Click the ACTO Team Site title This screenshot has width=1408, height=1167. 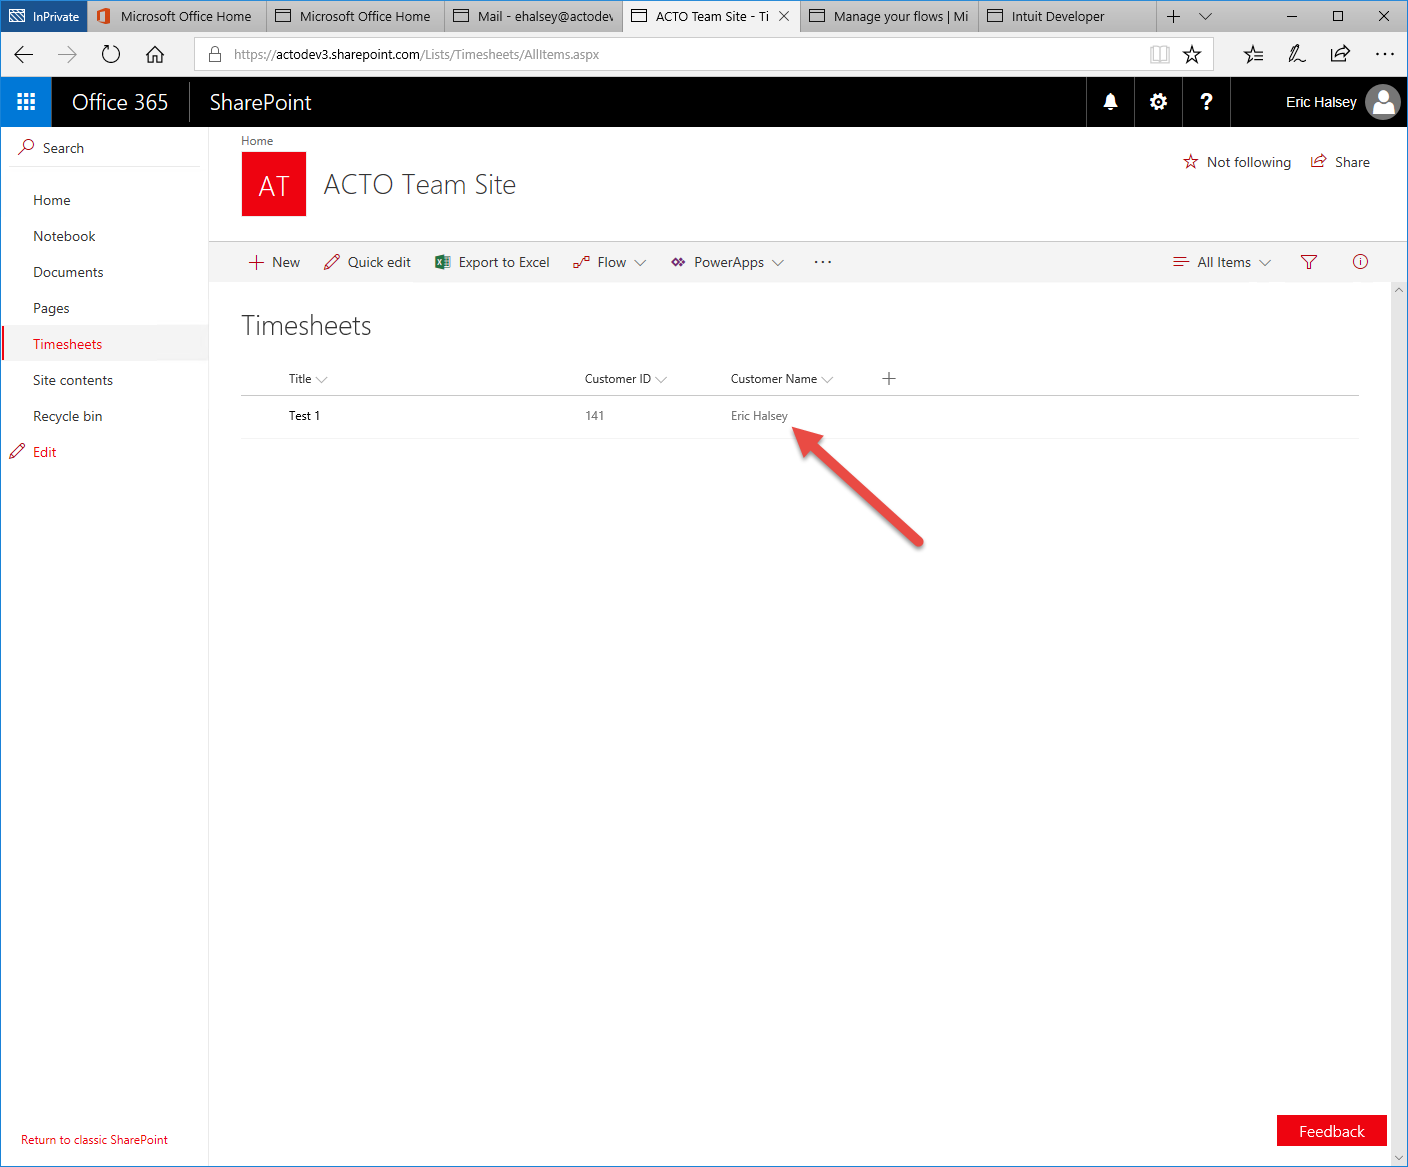click(x=420, y=185)
